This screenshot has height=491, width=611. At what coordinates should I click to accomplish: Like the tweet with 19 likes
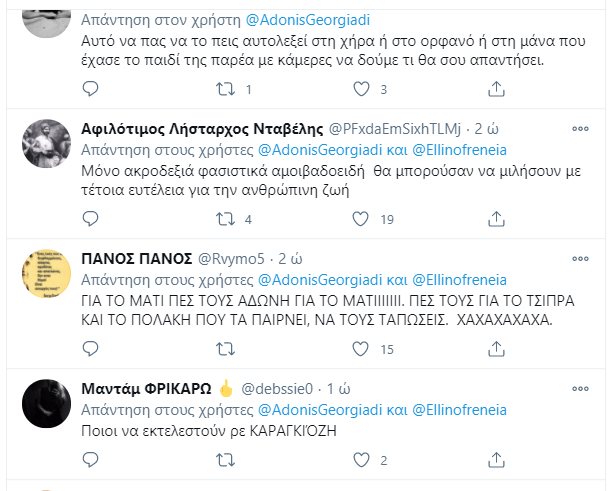click(360, 219)
